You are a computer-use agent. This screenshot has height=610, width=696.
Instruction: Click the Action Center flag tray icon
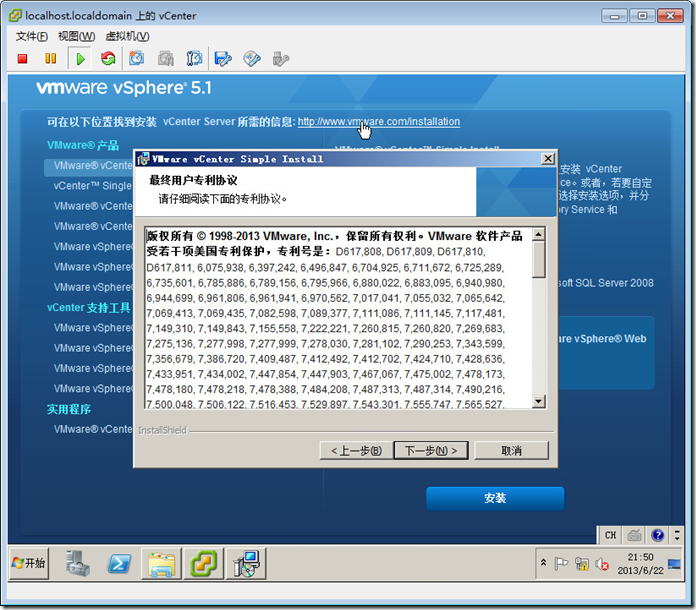[562, 564]
